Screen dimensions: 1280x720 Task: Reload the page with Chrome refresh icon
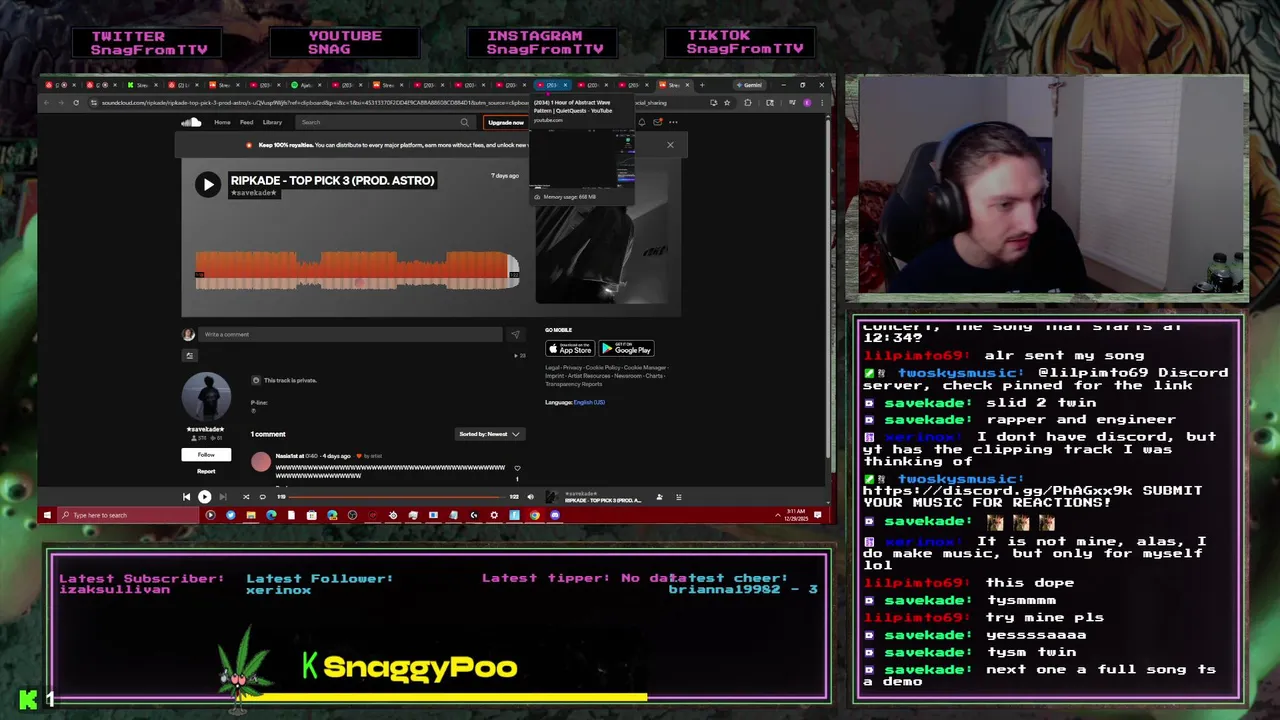click(x=75, y=102)
